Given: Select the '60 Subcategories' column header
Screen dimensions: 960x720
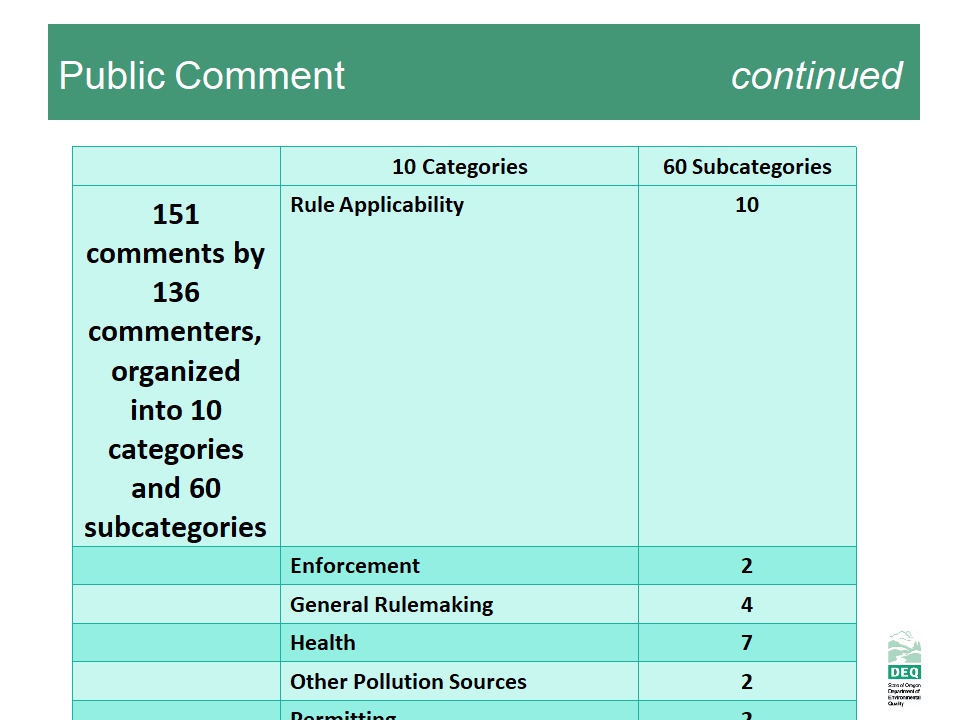Looking at the screenshot, I should point(747,167).
